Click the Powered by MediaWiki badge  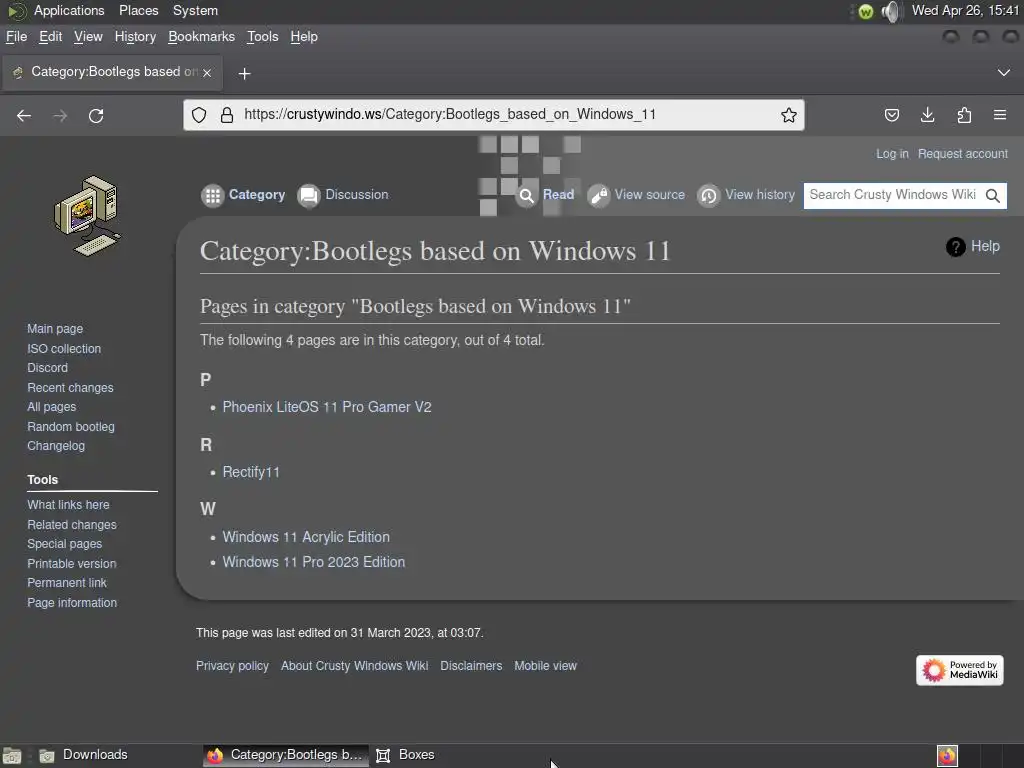[x=959, y=670]
